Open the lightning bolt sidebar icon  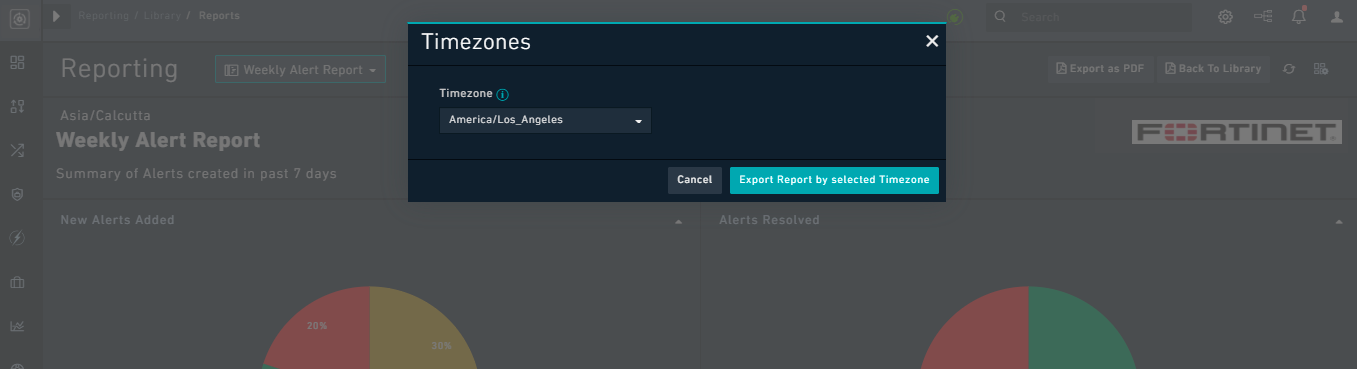coord(17,238)
